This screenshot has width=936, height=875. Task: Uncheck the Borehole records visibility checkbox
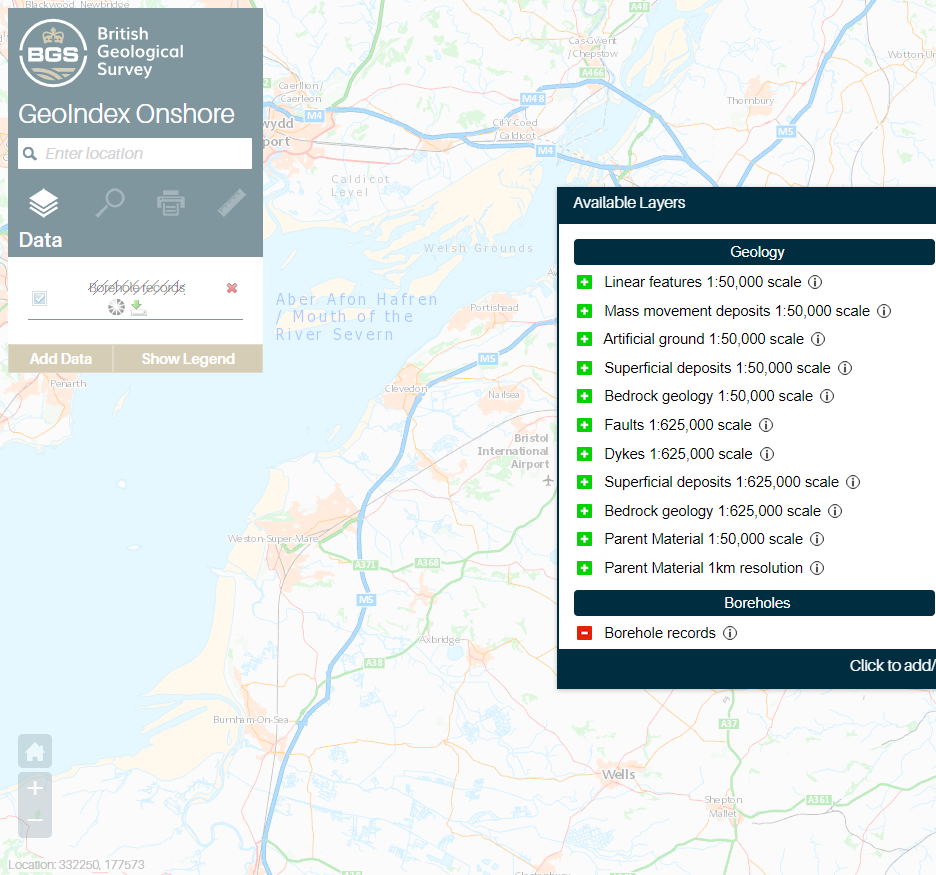[x=40, y=298]
